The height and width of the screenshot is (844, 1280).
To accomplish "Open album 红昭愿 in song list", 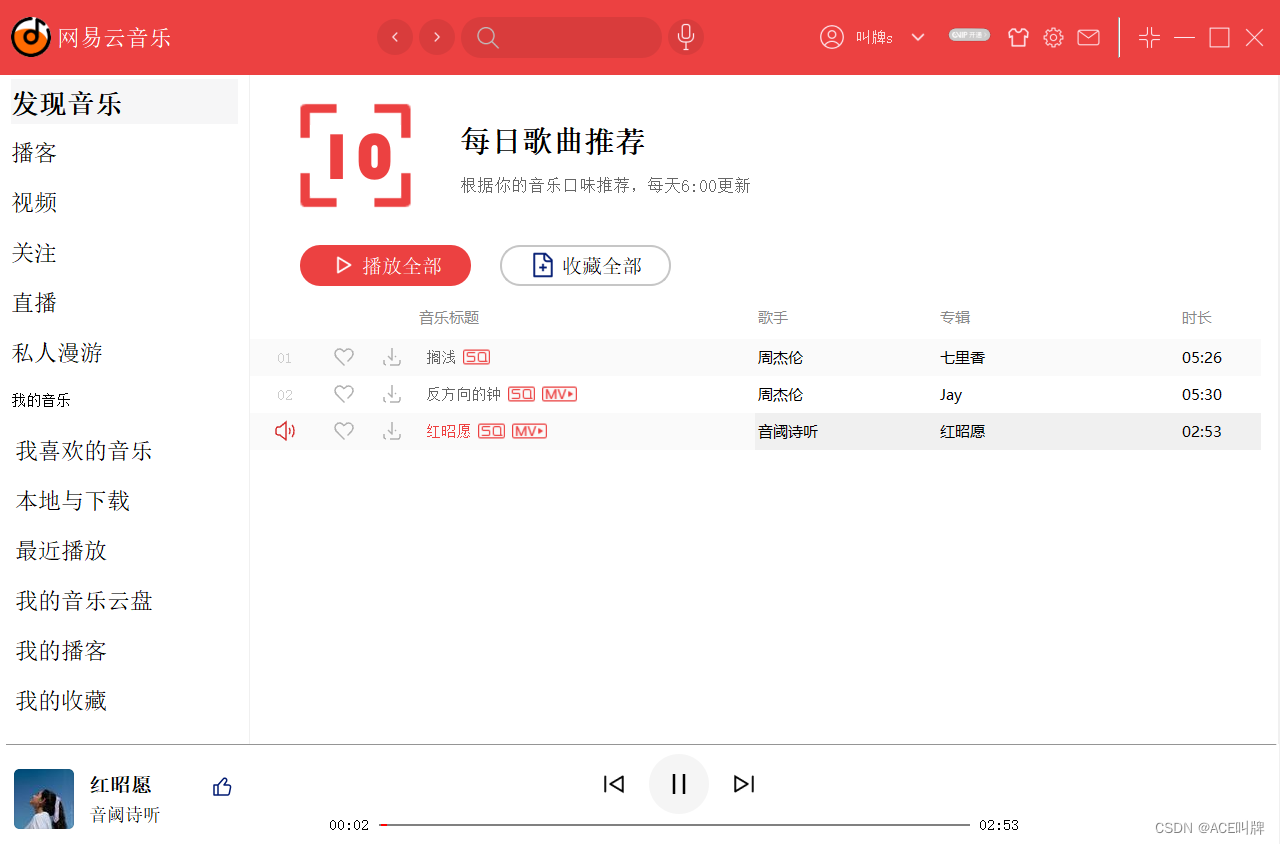I will 962,432.
